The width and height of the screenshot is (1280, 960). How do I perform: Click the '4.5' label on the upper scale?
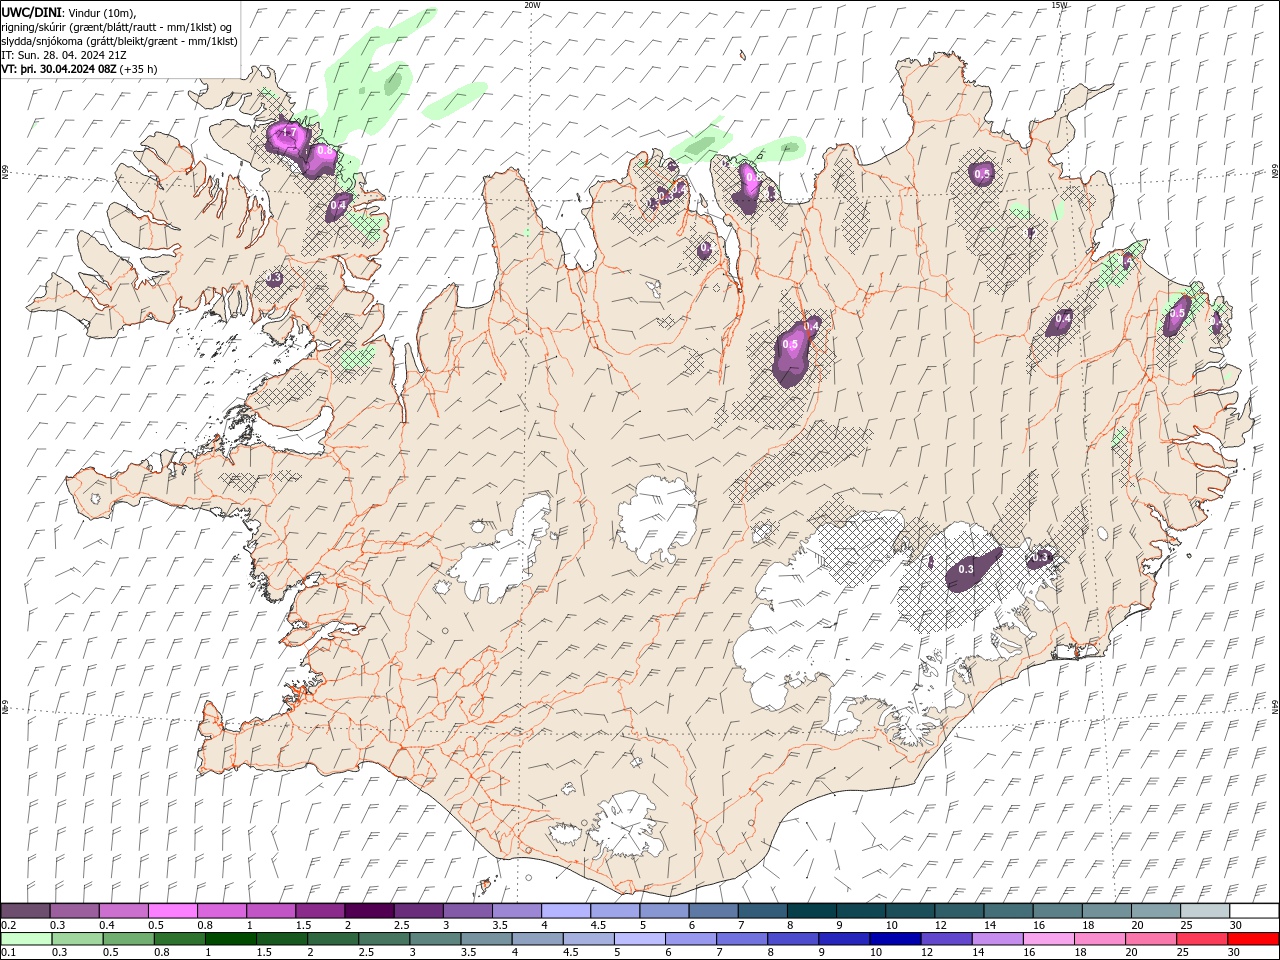[597, 925]
